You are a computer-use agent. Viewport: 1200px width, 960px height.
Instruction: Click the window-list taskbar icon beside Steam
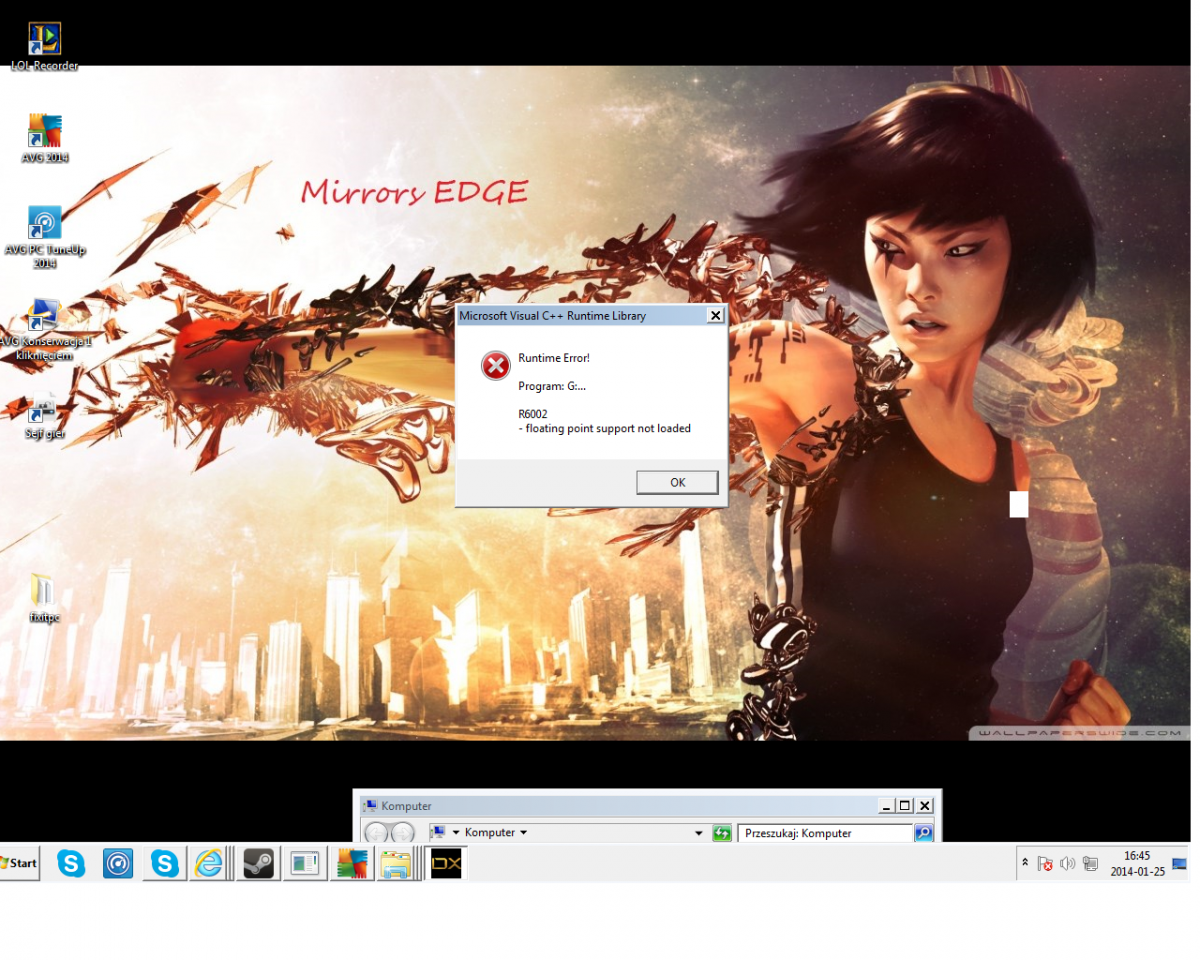click(x=304, y=863)
